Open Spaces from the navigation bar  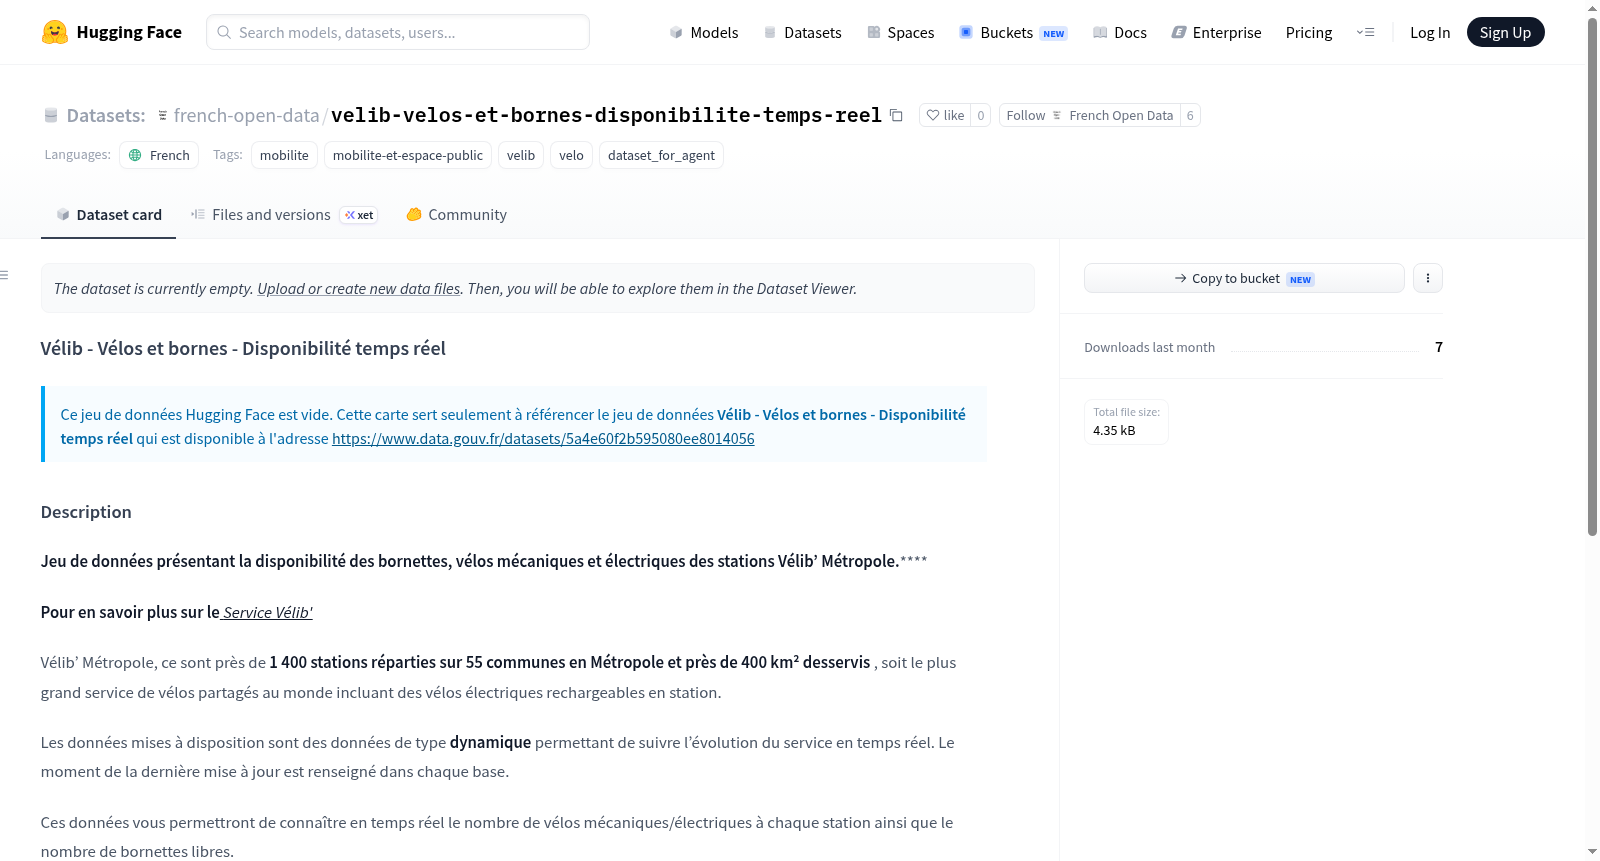click(x=900, y=32)
